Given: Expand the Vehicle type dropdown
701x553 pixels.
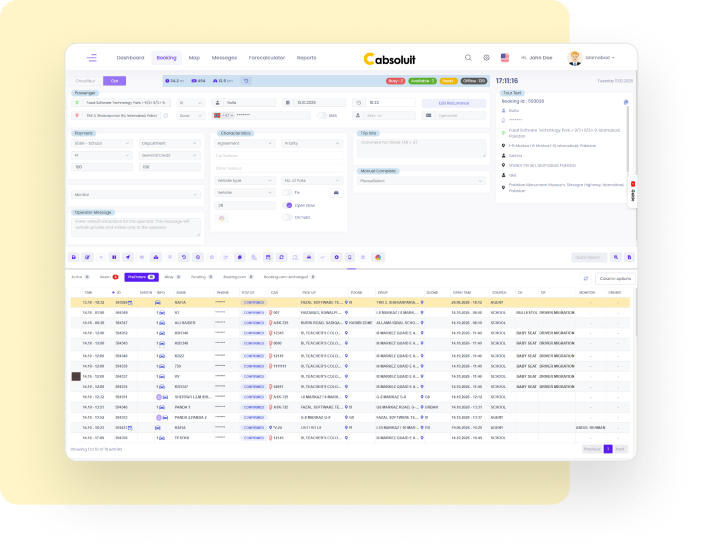Looking at the screenshot, I should [244, 181].
